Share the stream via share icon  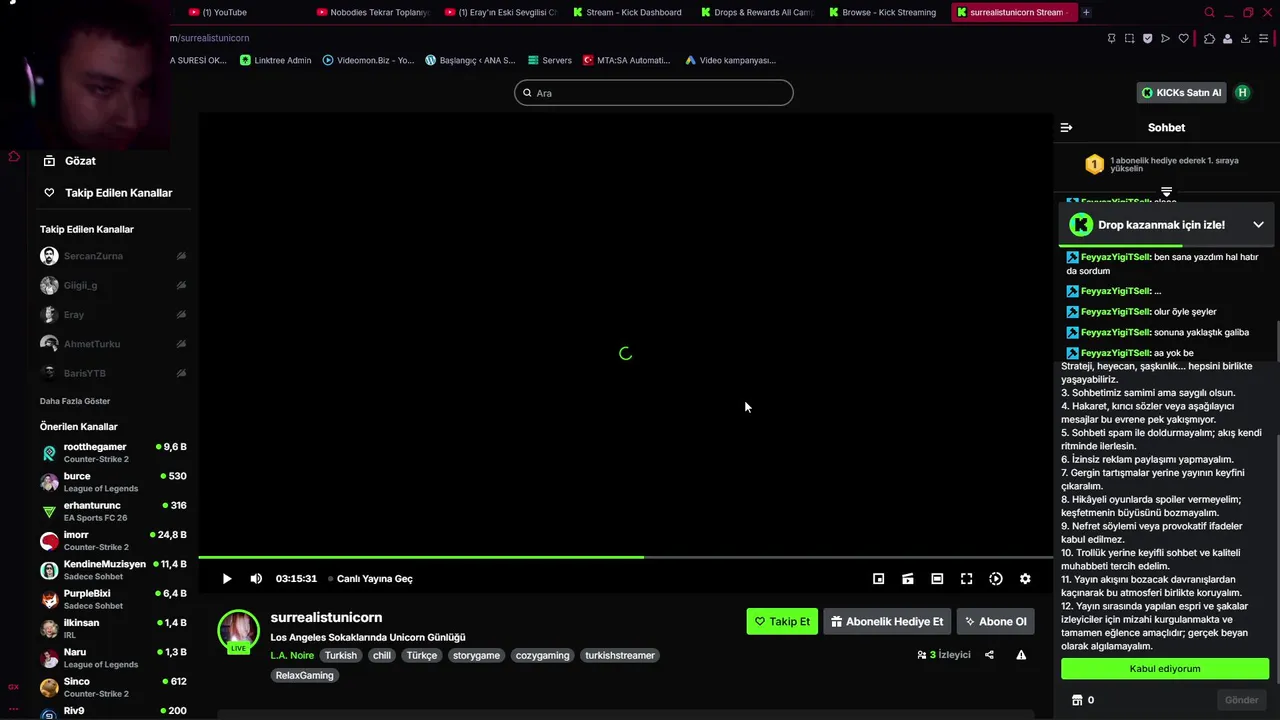989,655
